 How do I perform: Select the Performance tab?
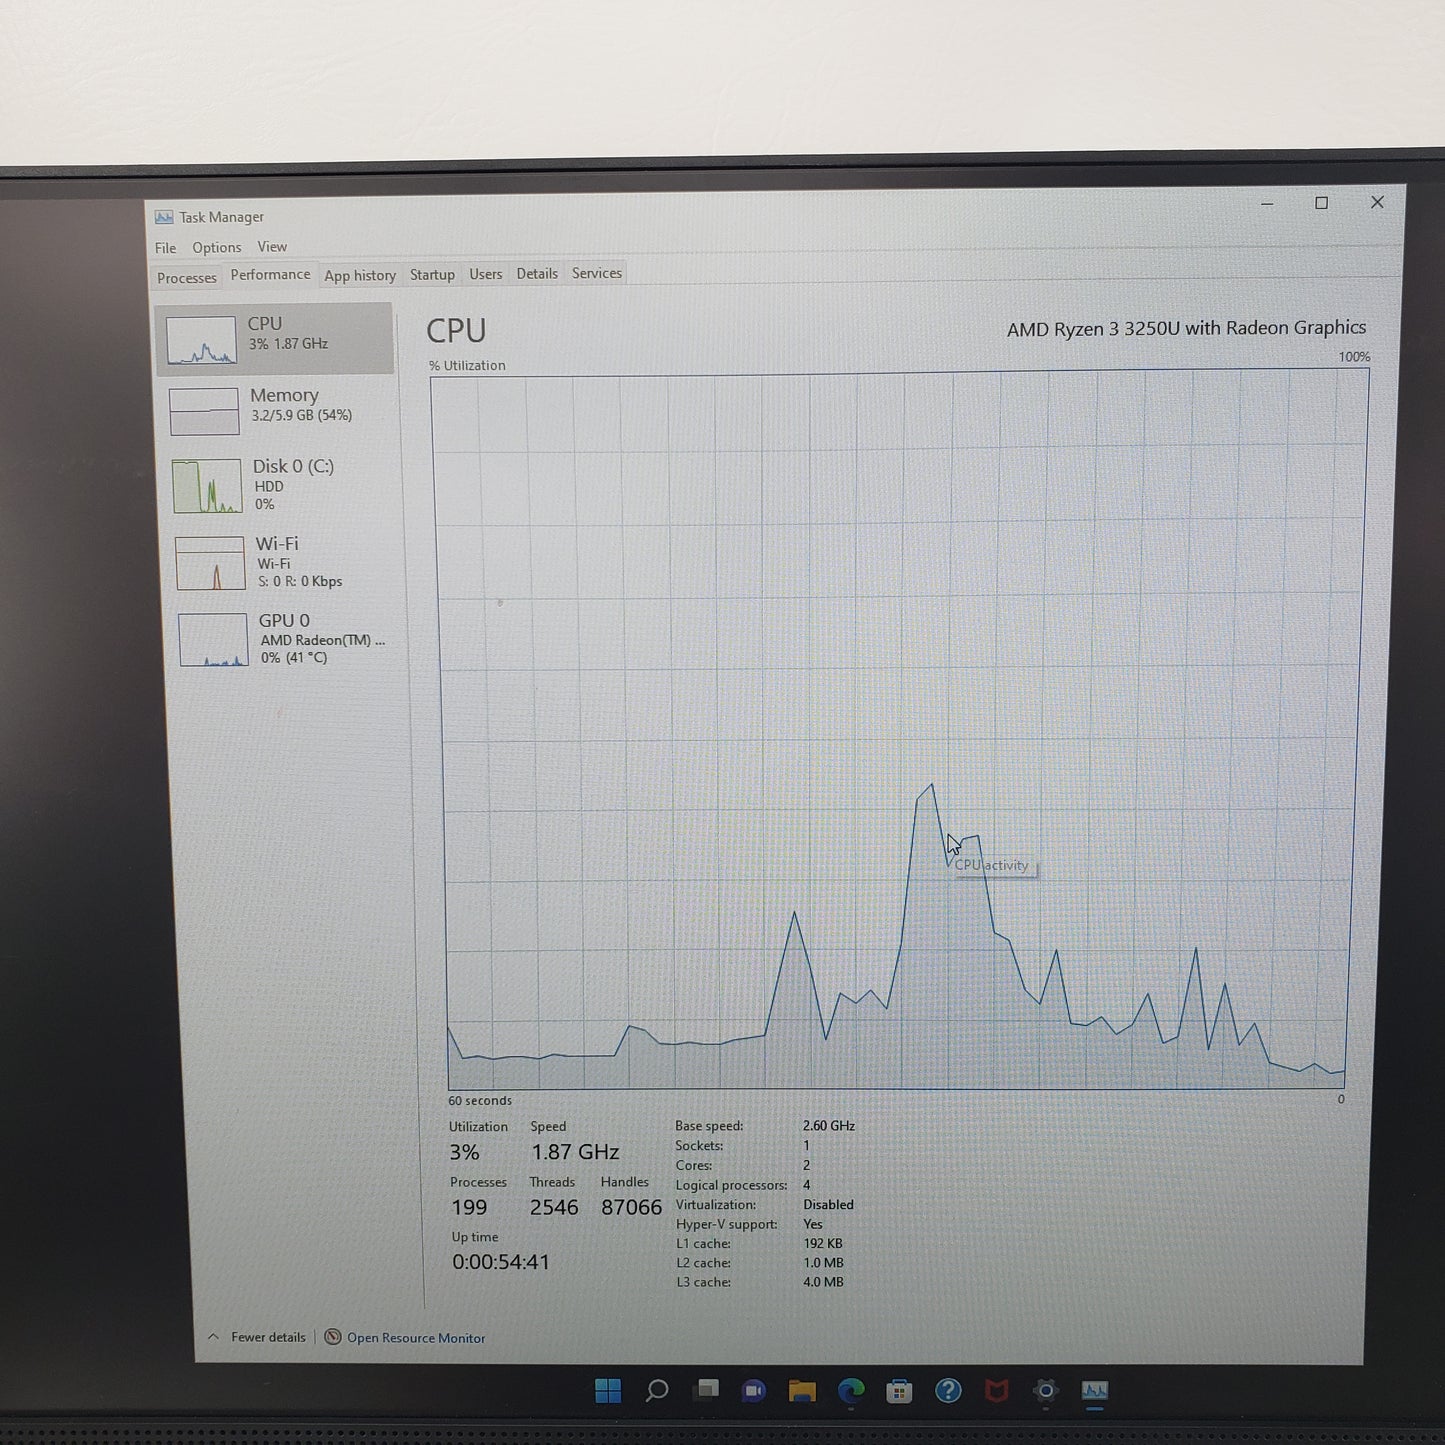tap(270, 274)
